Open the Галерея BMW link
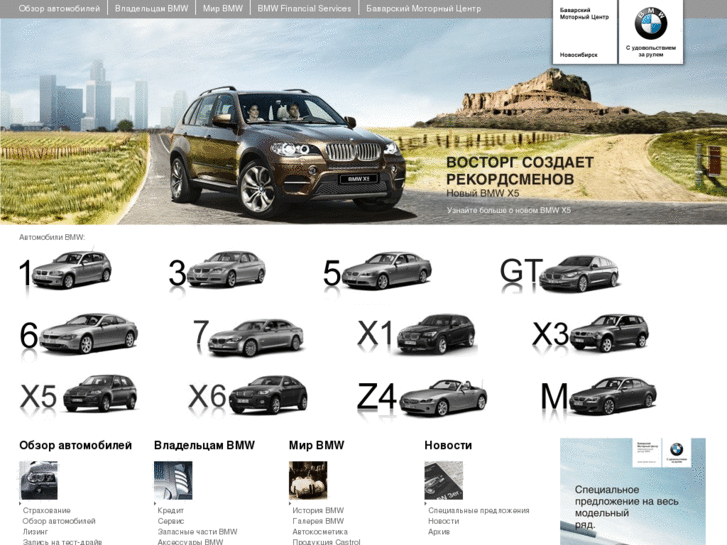 click(318, 521)
